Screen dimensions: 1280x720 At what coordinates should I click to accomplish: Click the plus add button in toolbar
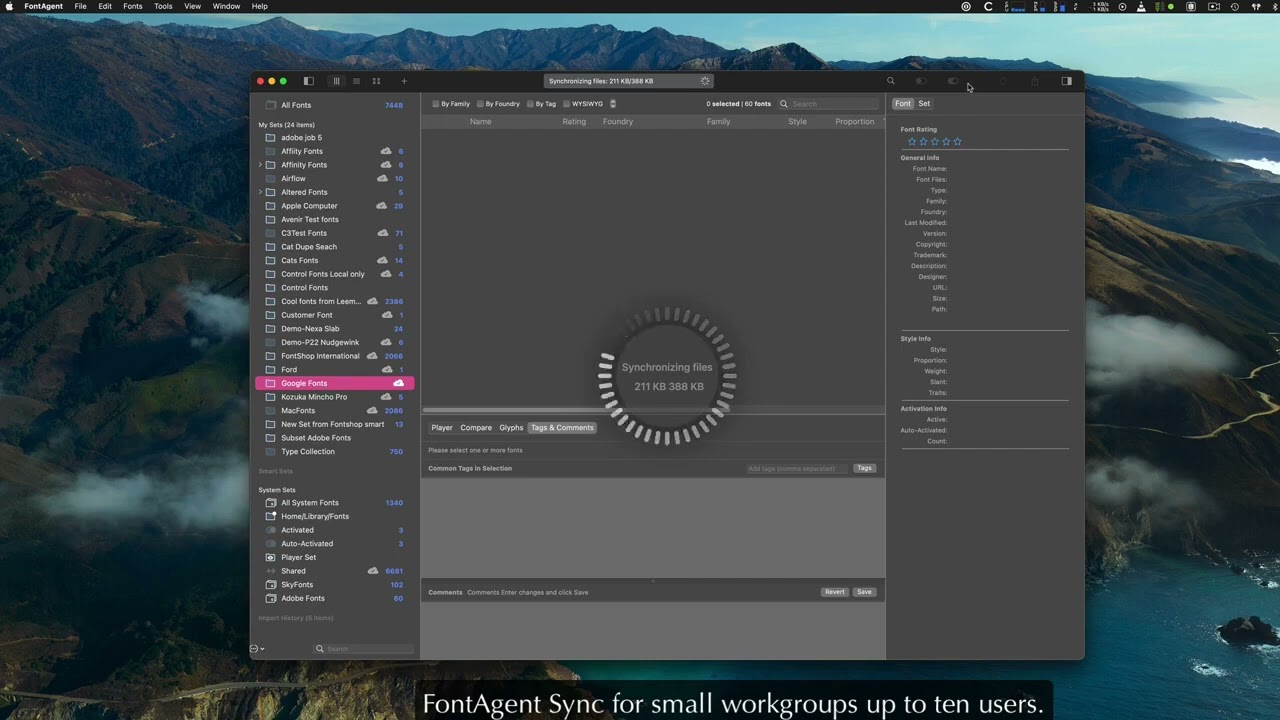[x=404, y=81]
